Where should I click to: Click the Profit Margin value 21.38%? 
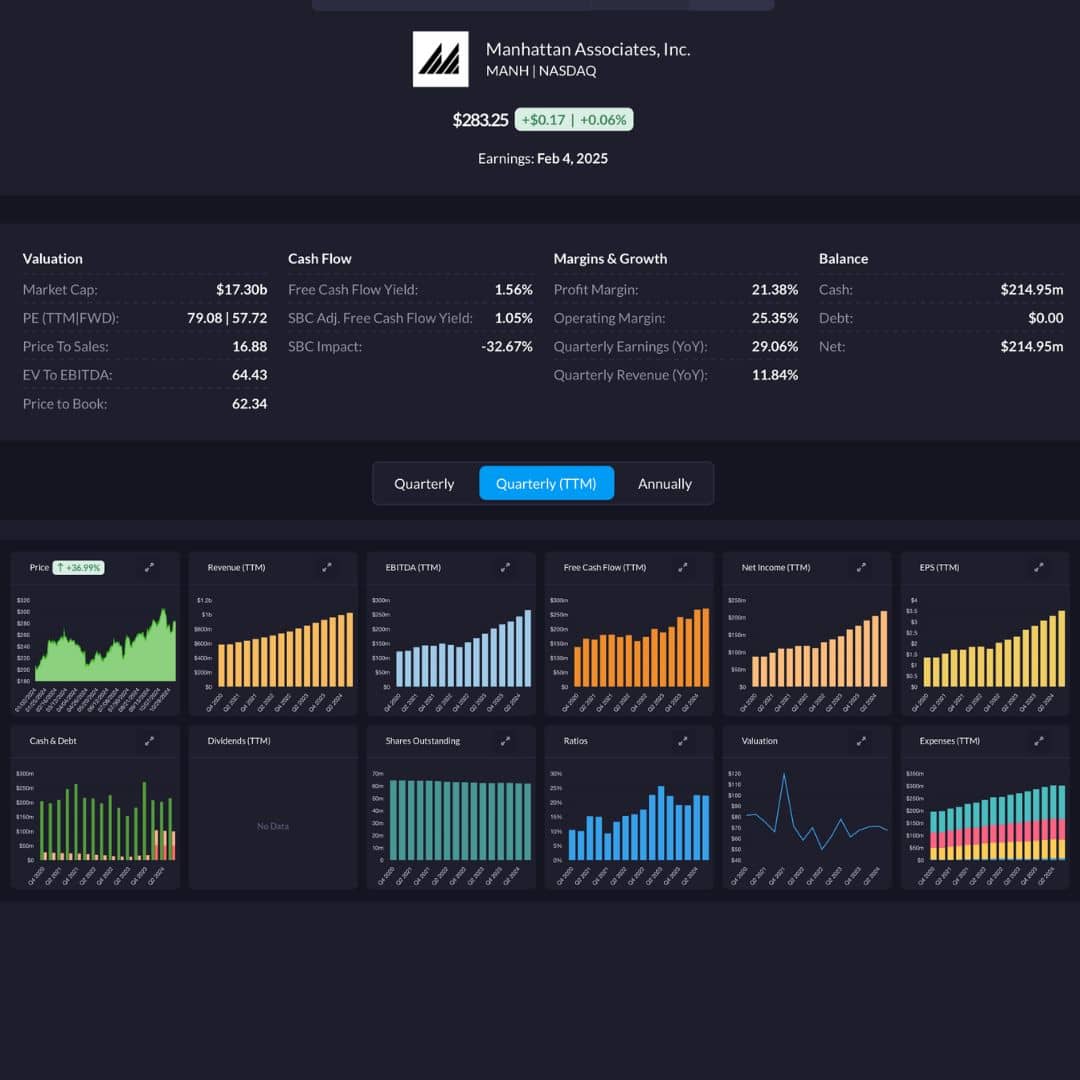[775, 289]
